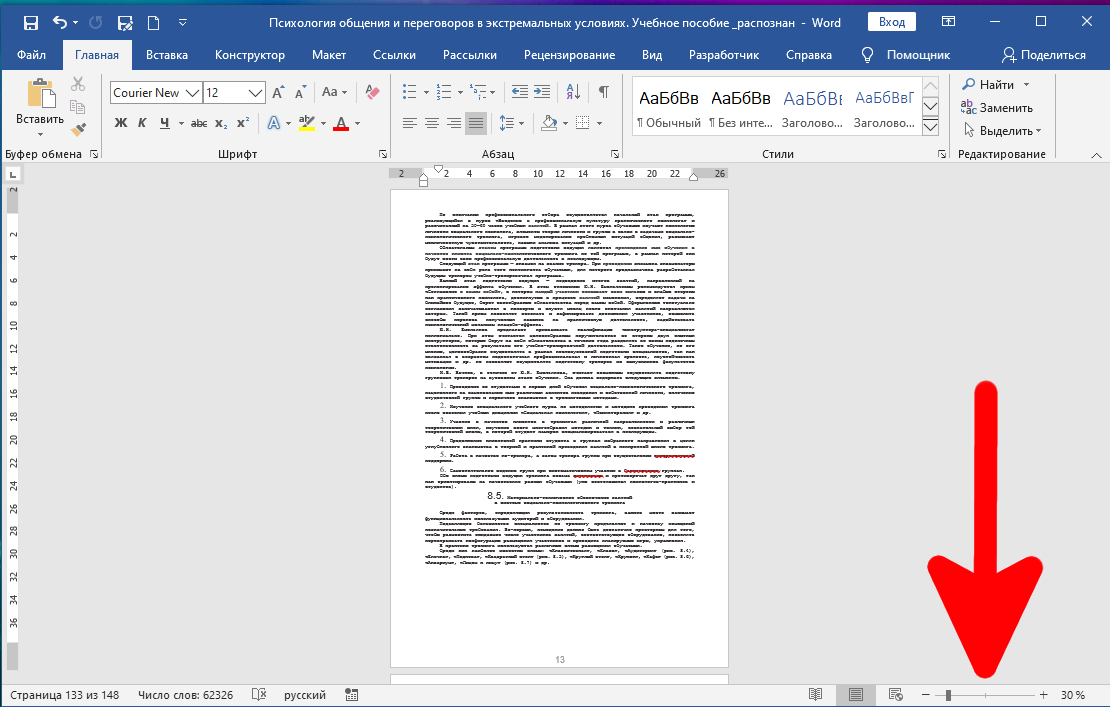Click the macro recording icon in status bar

(352, 695)
